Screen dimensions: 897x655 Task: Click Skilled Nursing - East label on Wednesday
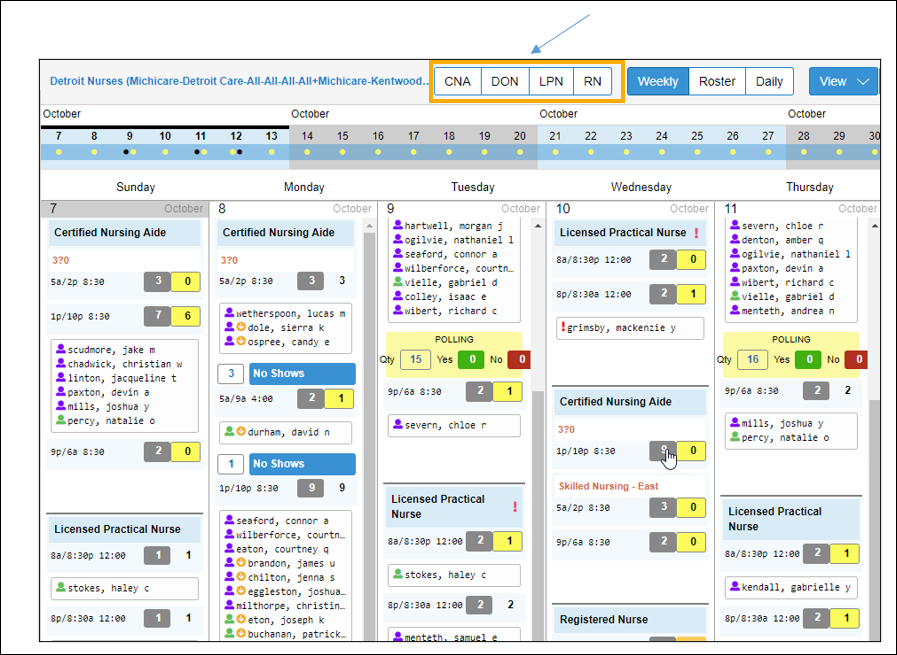608,486
